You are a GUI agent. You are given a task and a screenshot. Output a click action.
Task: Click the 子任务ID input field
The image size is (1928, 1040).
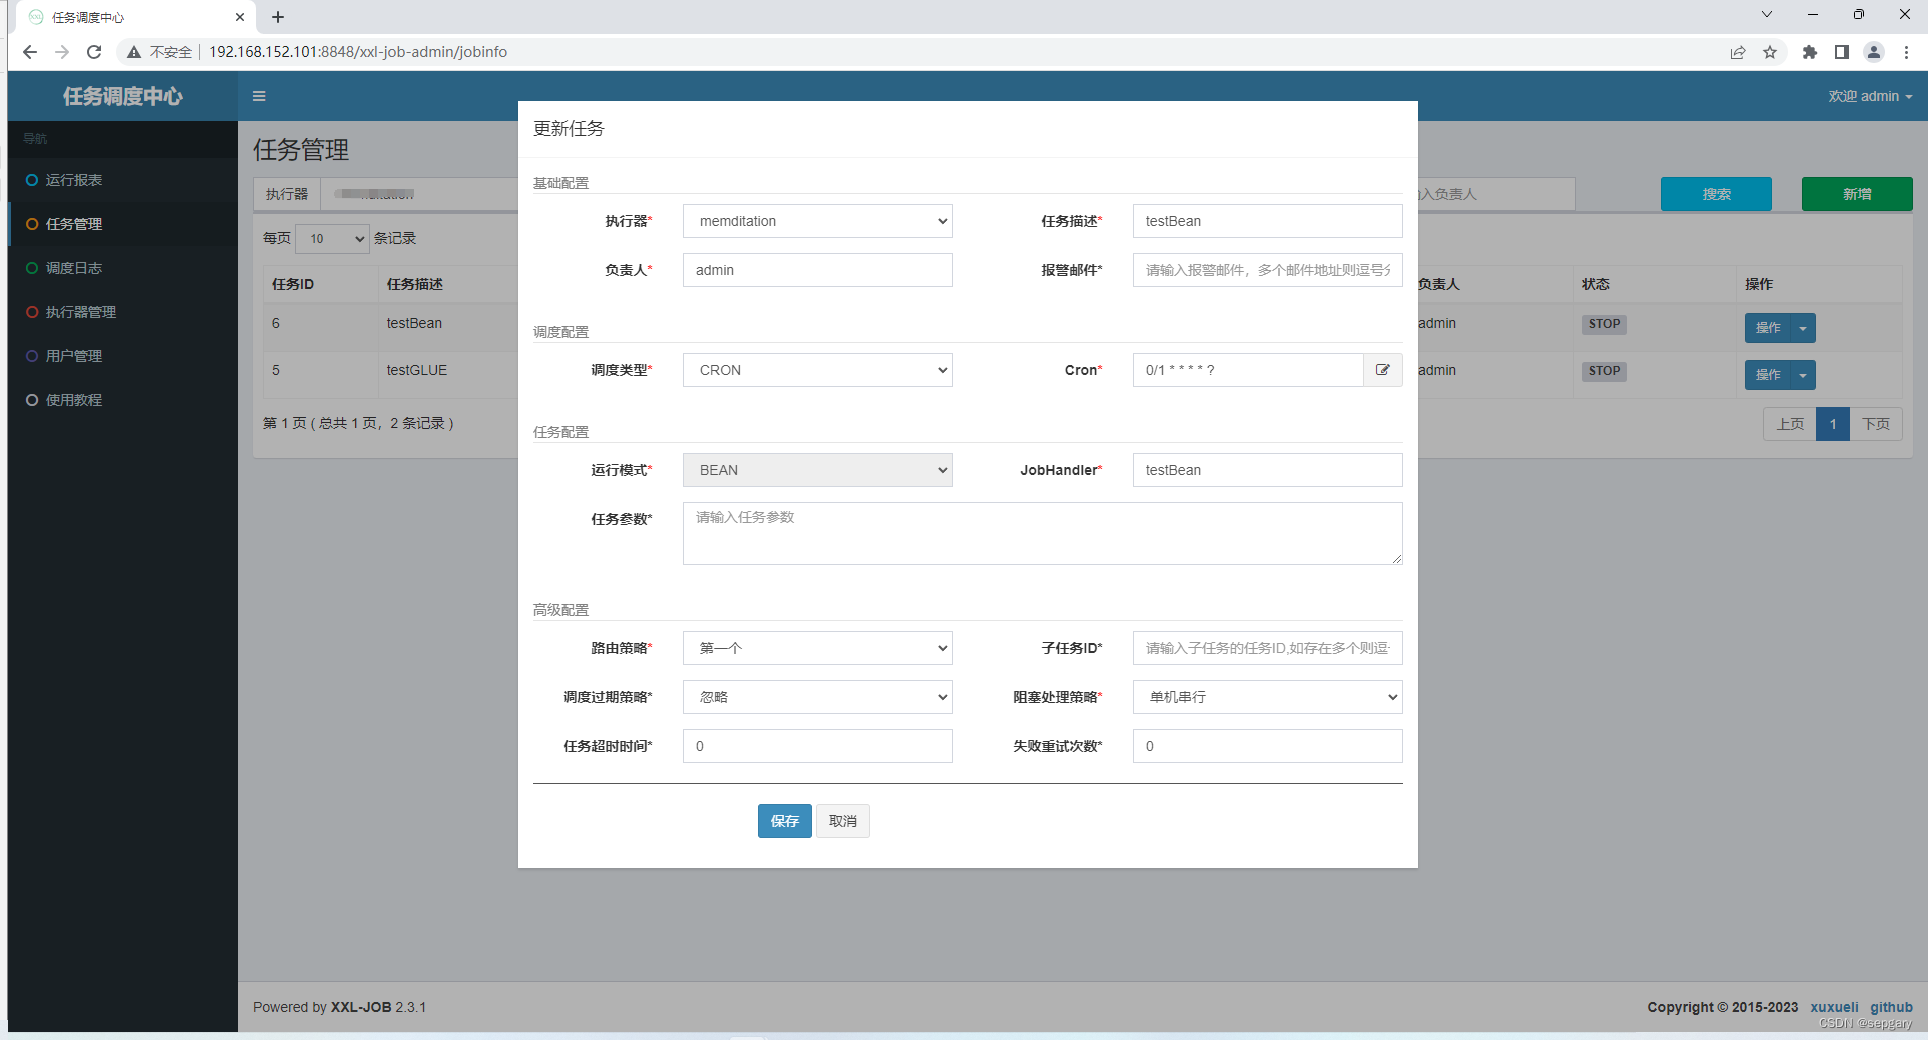pyautogui.click(x=1268, y=648)
